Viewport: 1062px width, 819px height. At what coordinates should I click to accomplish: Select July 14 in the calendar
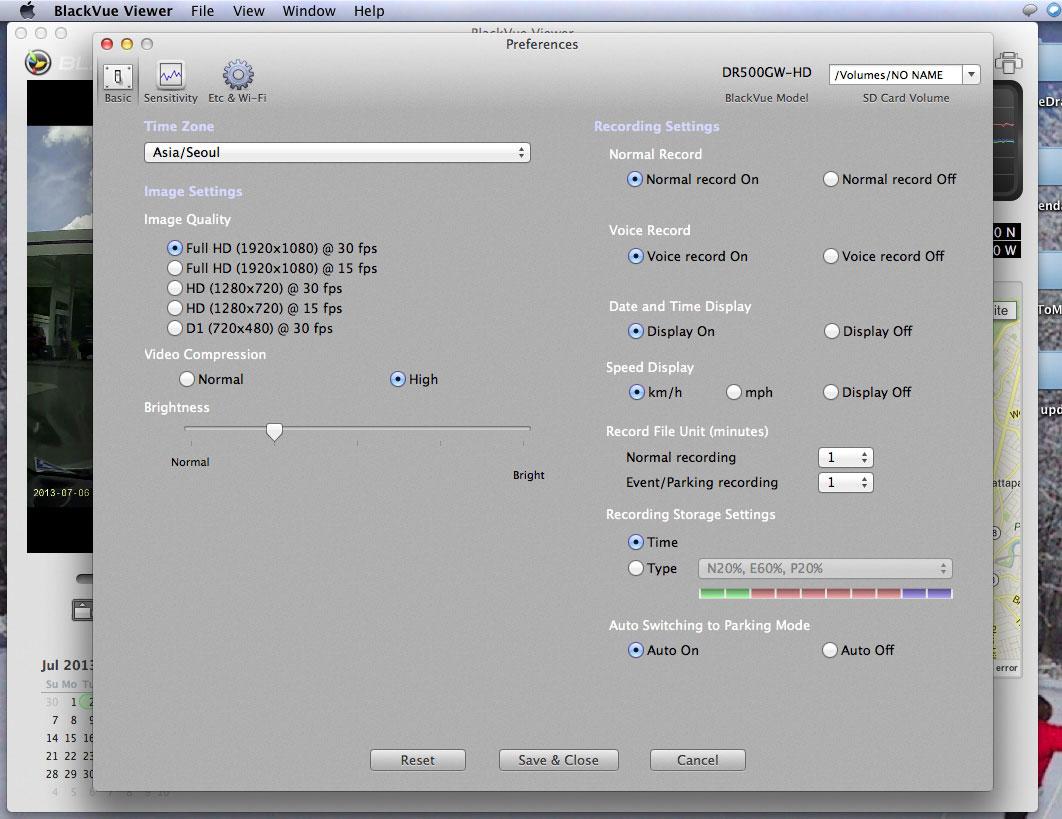click(52, 738)
